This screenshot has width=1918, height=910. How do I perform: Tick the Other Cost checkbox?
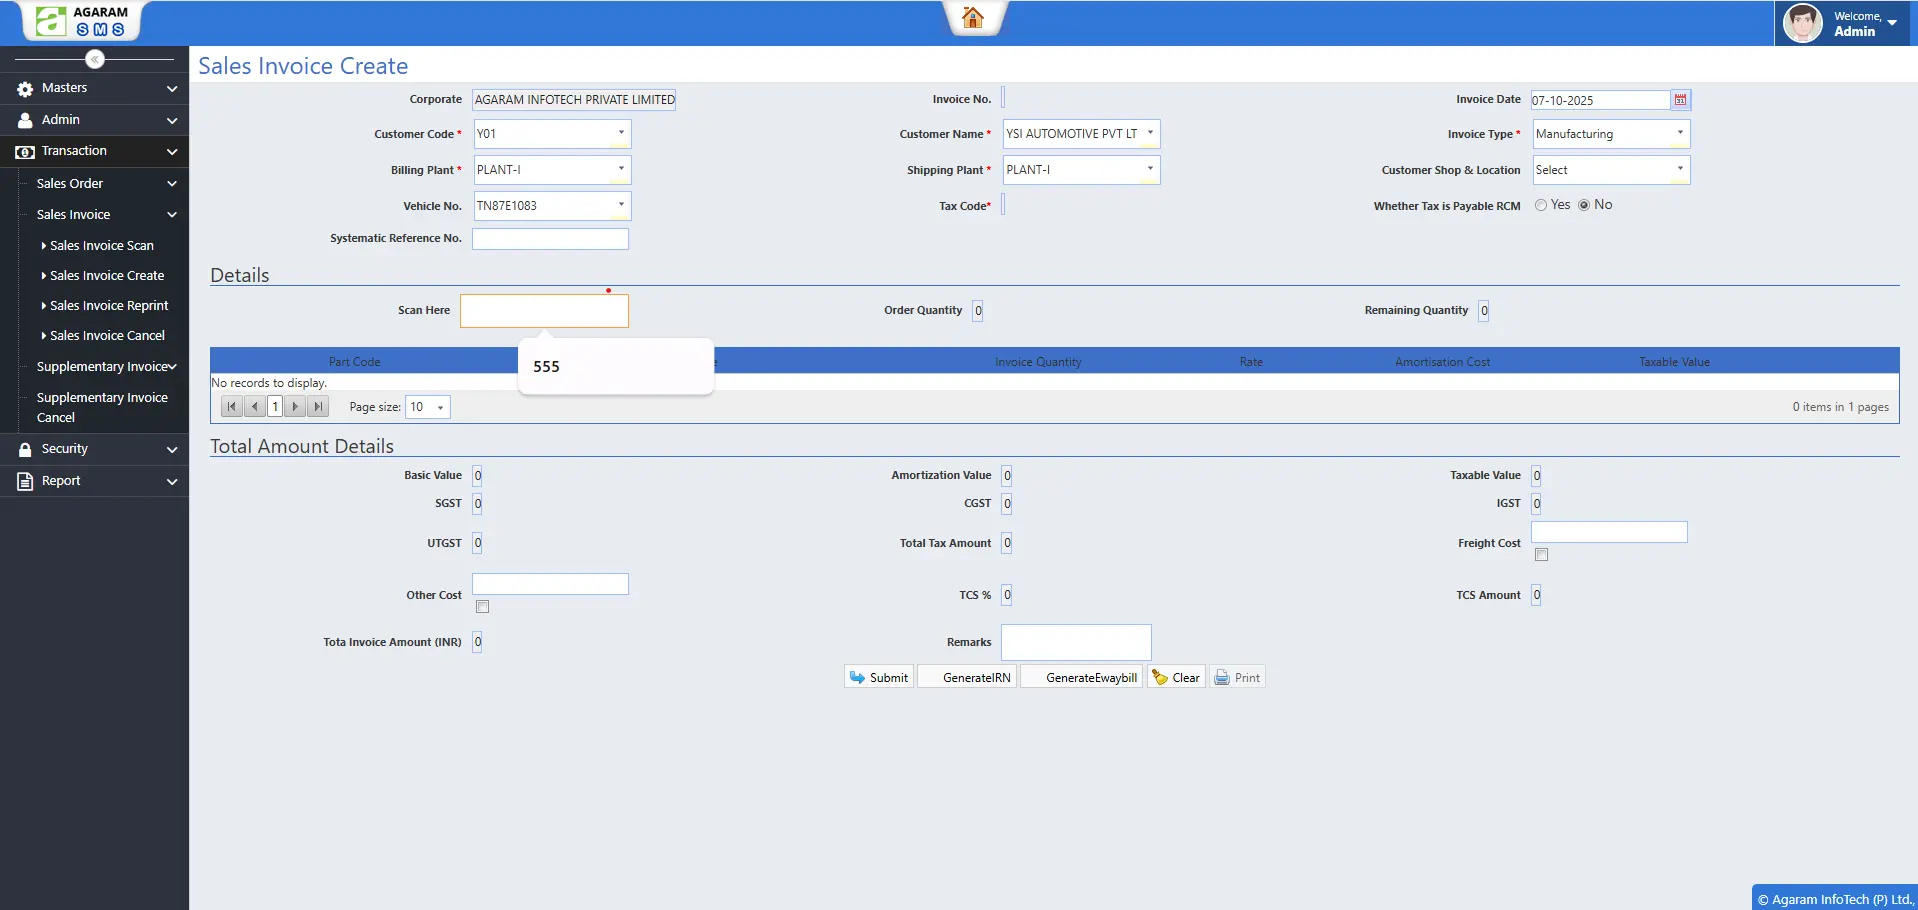[x=483, y=607]
